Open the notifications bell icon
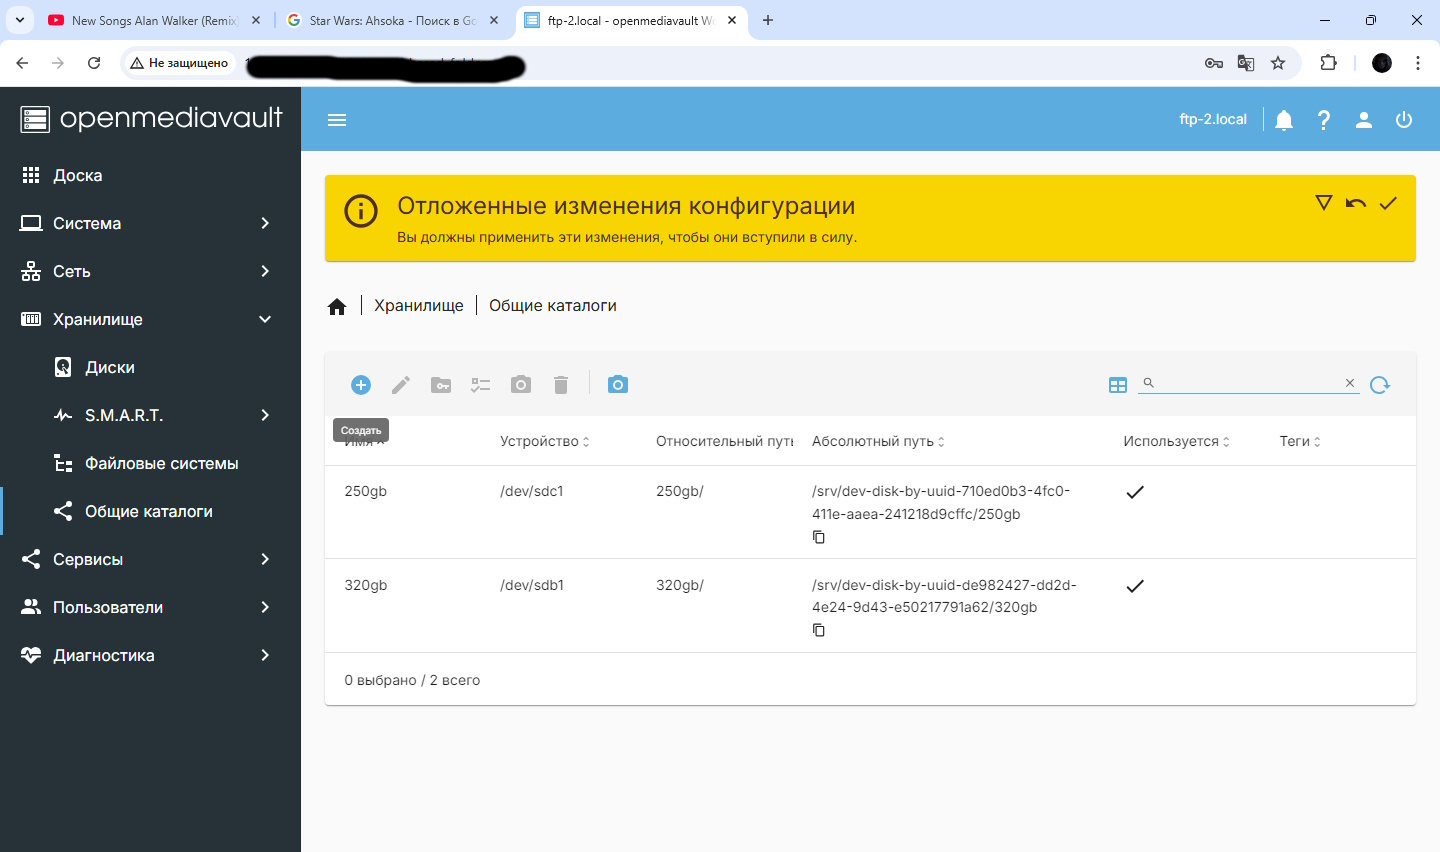This screenshot has height=852, width=1440. click(x=1284, y=120)
